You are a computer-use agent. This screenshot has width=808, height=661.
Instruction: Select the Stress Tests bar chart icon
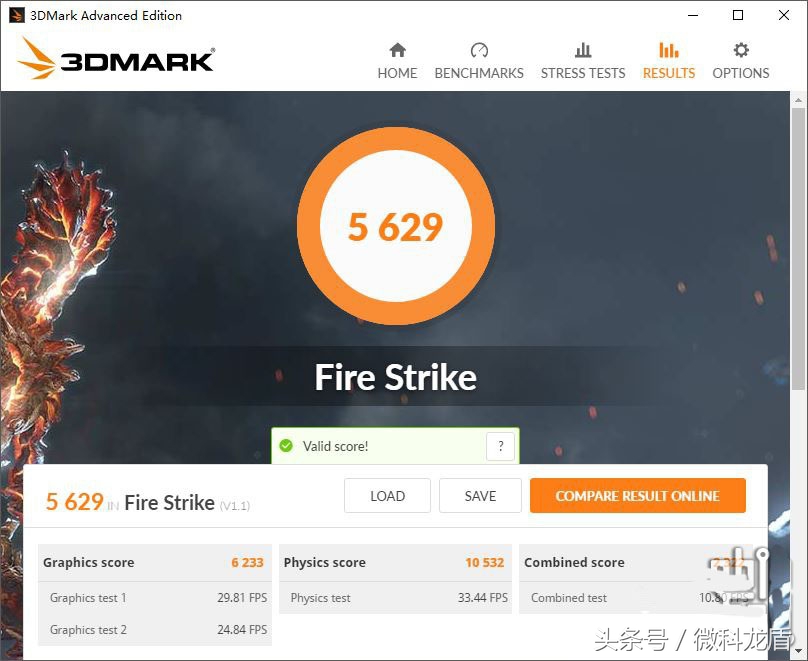coord(583,50)
